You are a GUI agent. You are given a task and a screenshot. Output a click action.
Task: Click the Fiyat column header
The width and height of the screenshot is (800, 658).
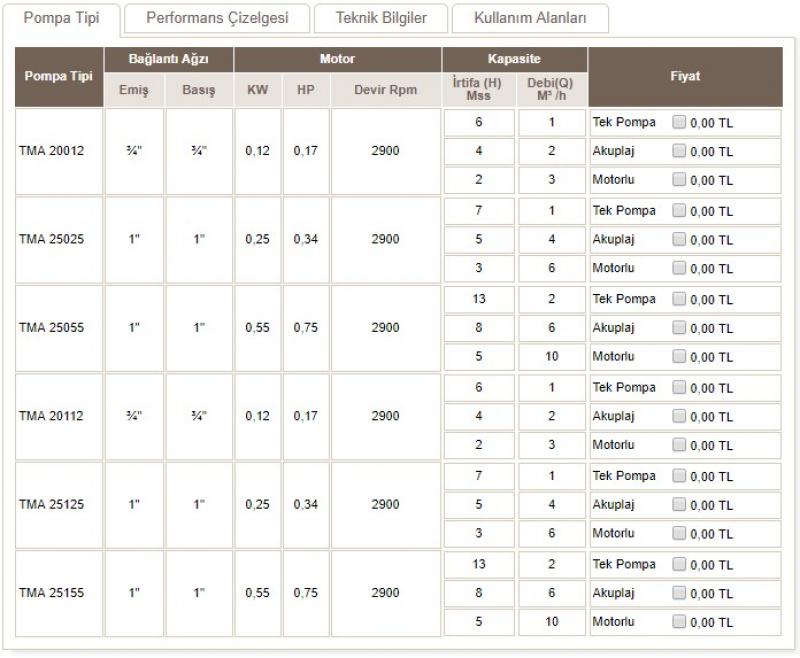pos(685,77)
